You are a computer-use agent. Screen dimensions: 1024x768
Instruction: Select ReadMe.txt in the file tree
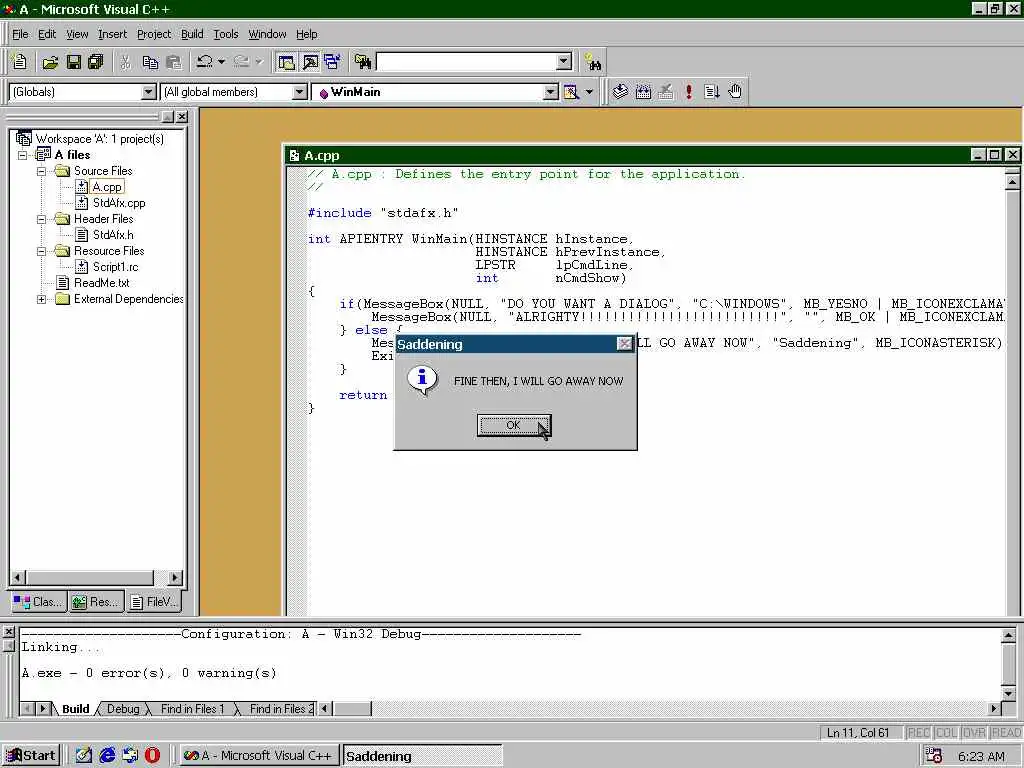[101, 283]
